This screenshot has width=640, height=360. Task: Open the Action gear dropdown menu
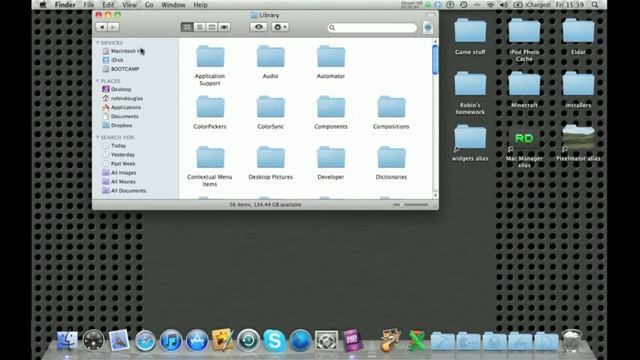[x=280, y=27]
